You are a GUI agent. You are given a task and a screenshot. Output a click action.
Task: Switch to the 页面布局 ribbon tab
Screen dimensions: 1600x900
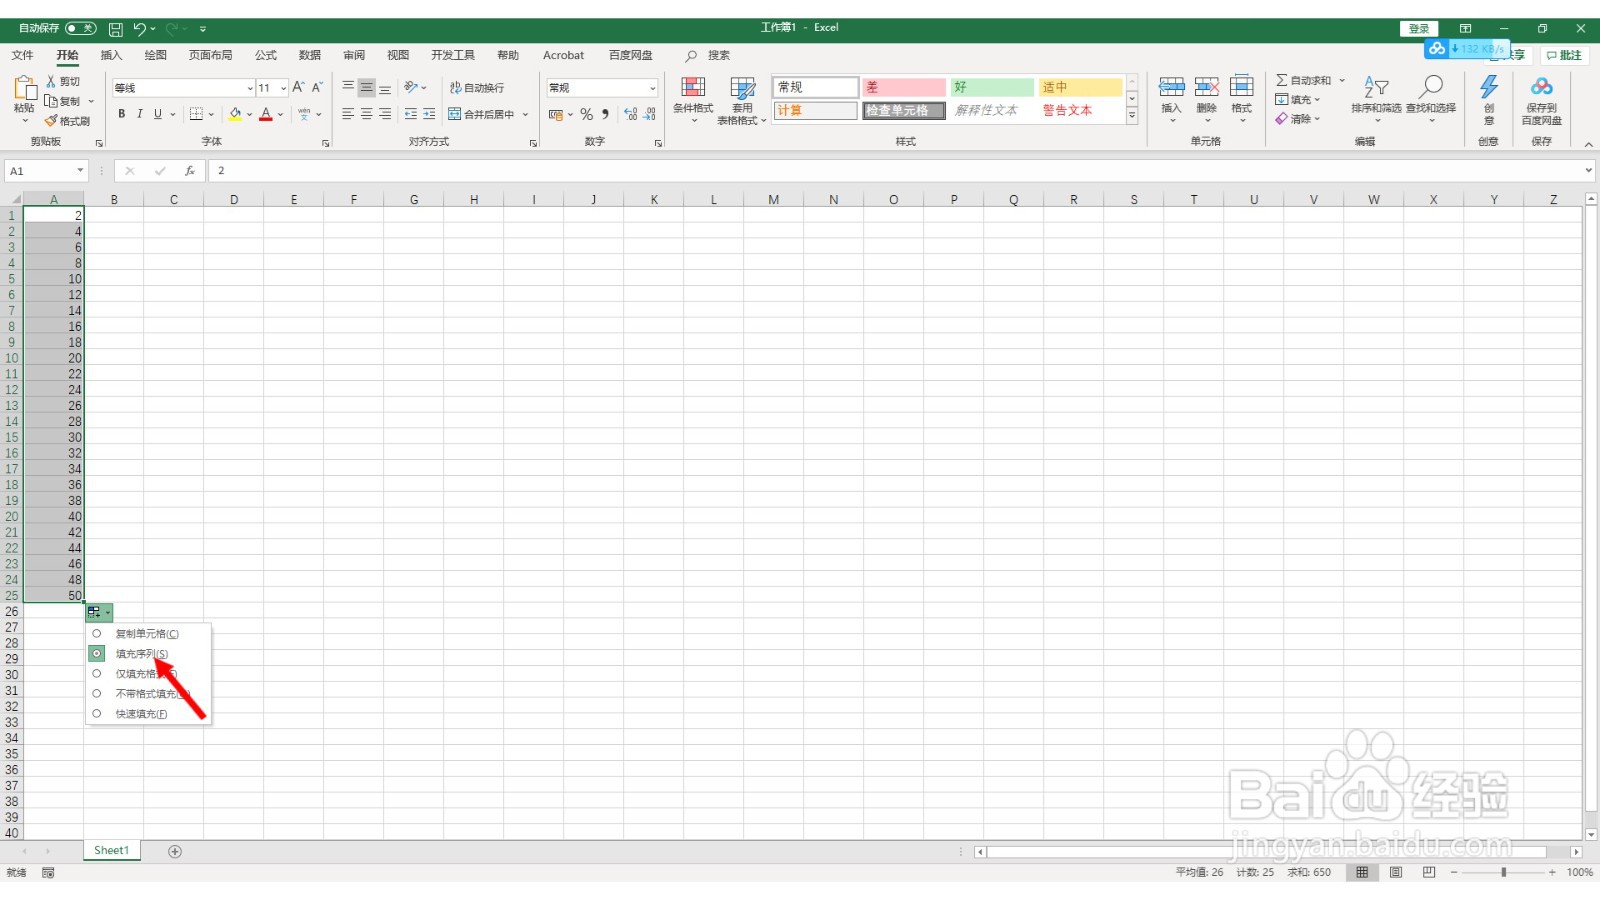(x=211, y=55)
